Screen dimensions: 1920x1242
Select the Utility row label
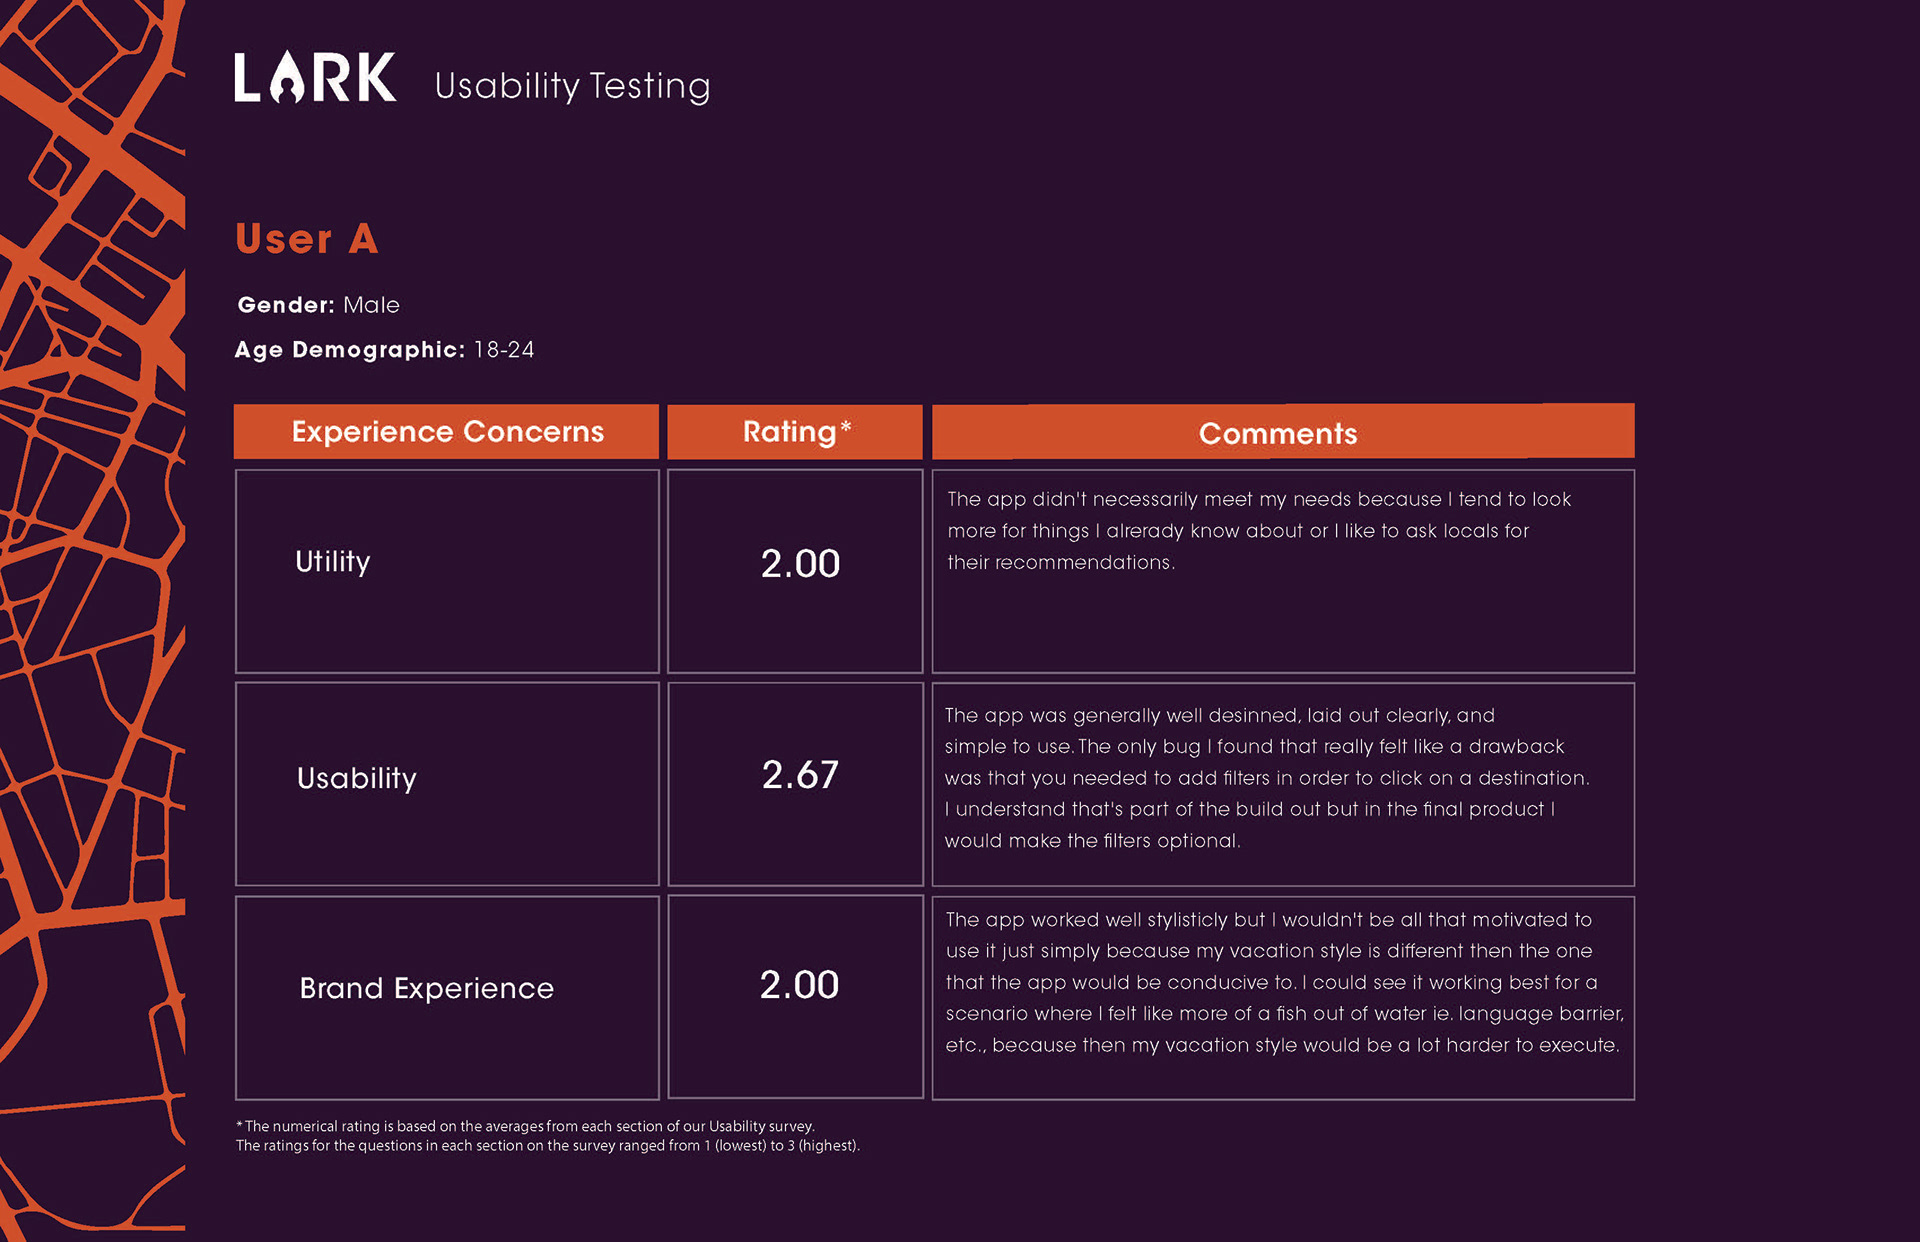click(x=332, y=562)
